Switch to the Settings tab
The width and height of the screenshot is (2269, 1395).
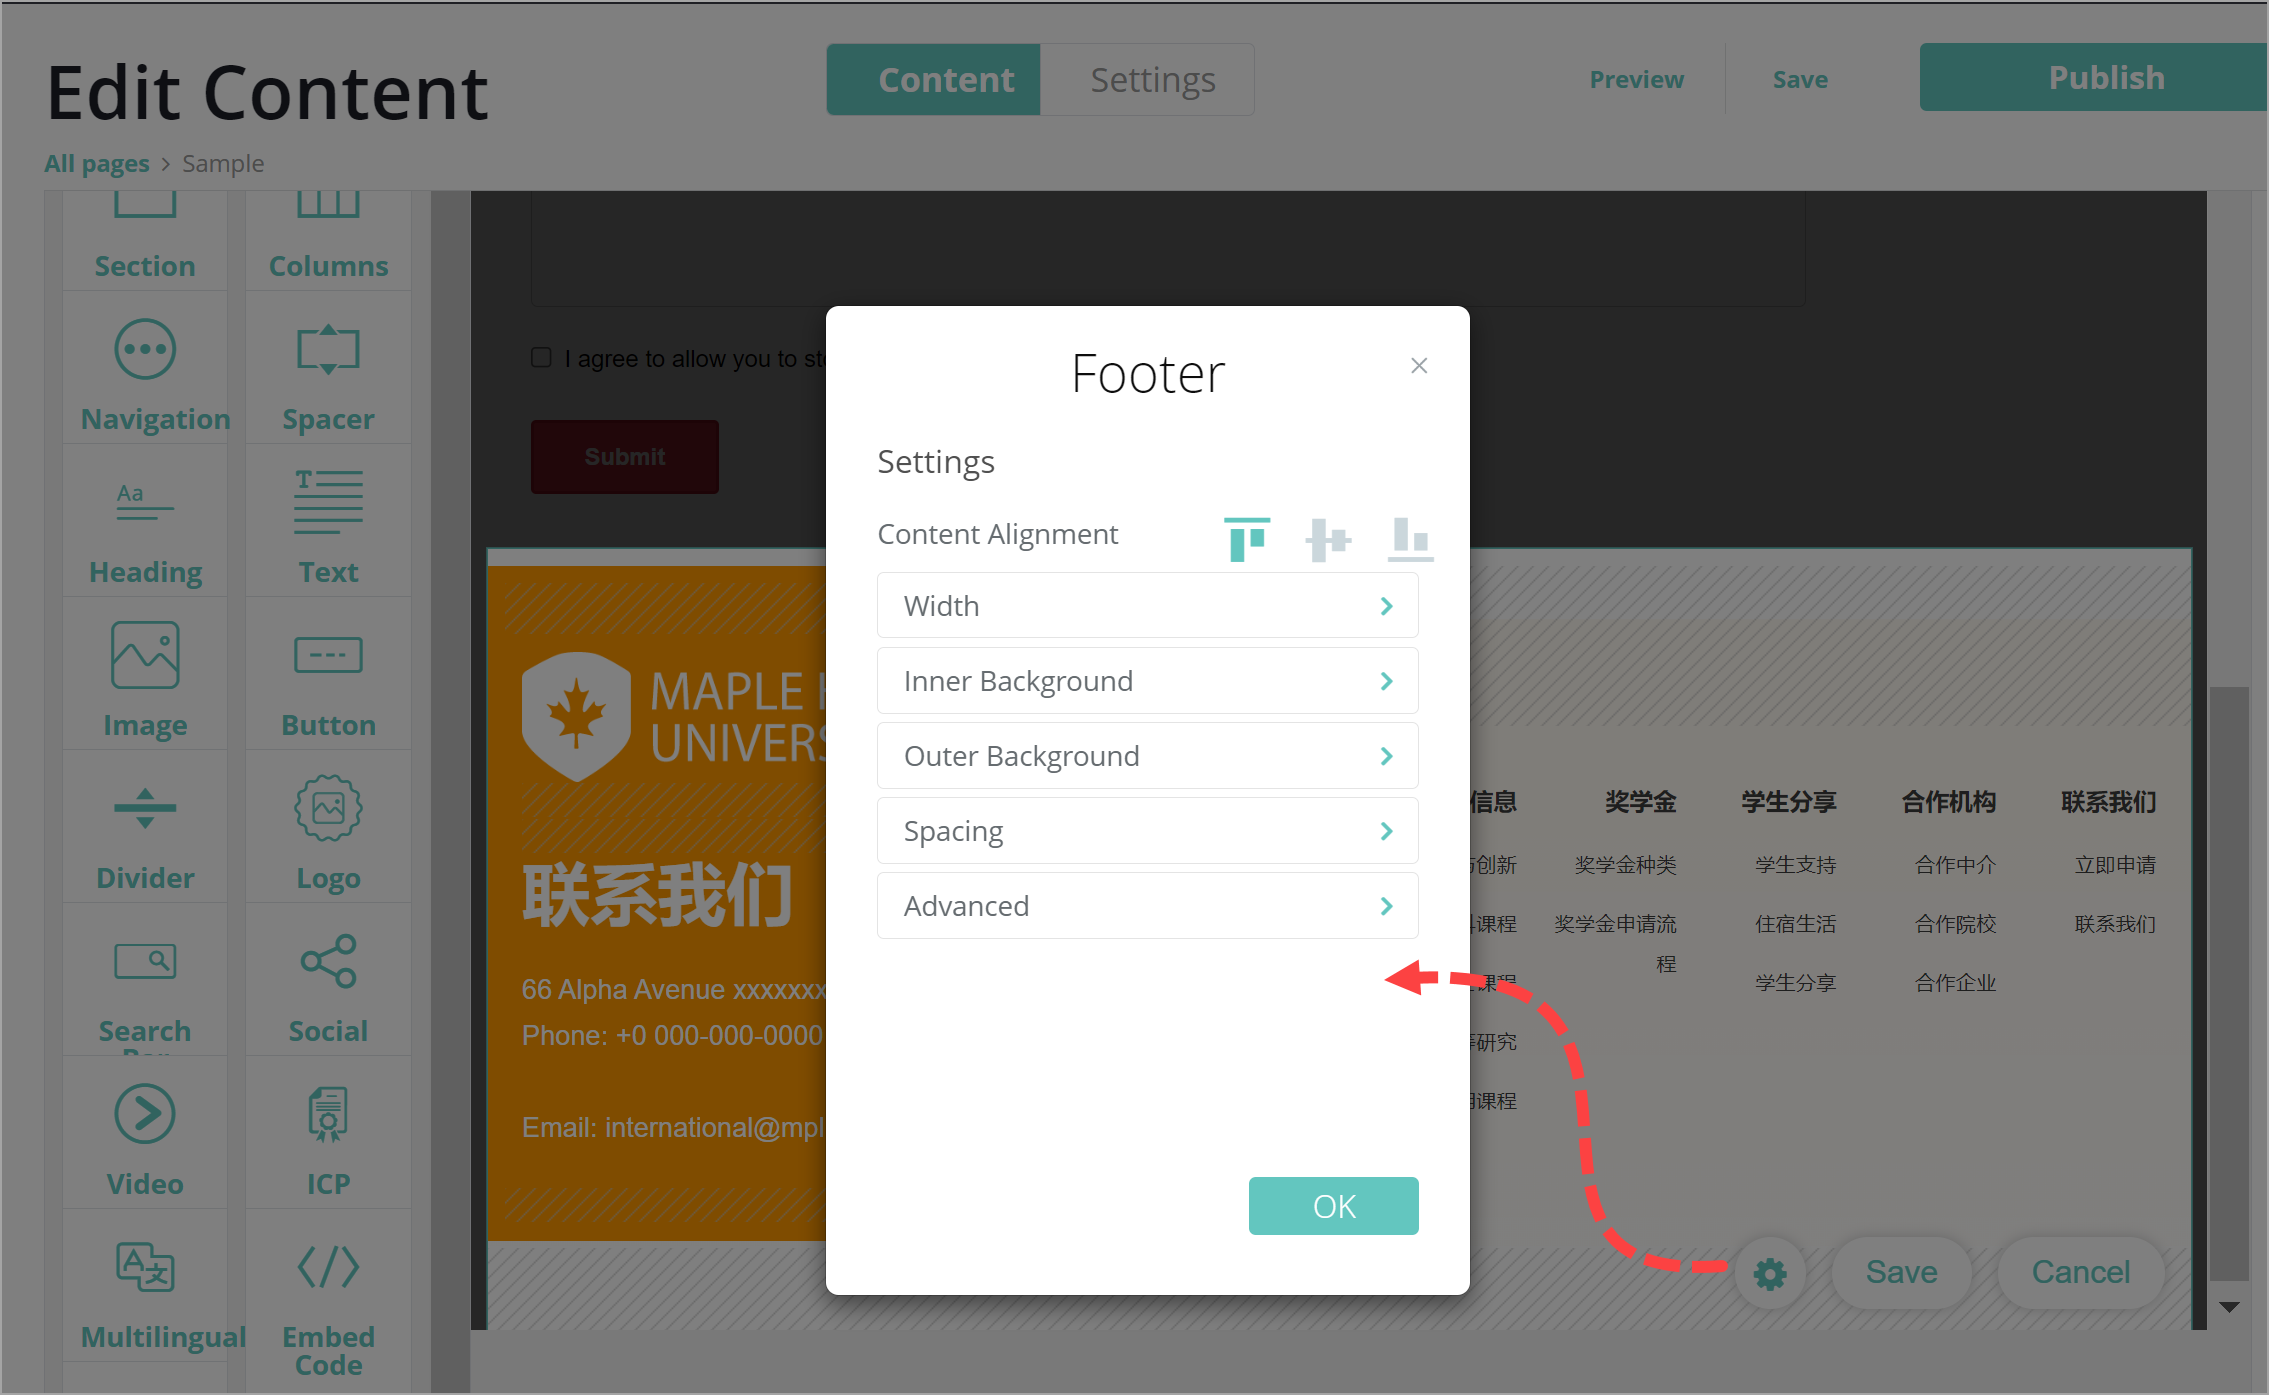[x=1152, y=80]
